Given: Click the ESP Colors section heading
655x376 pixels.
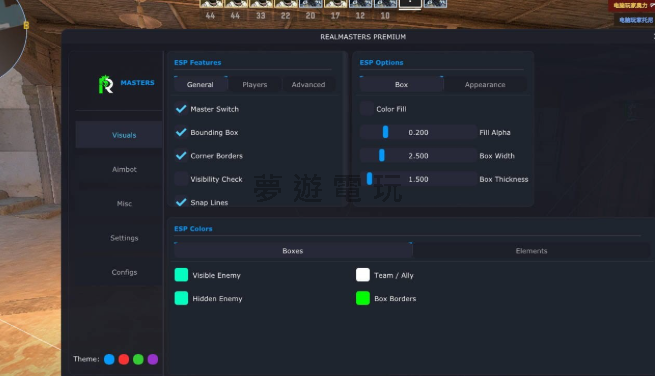Looking at the screenshot, I should point(193,229).
